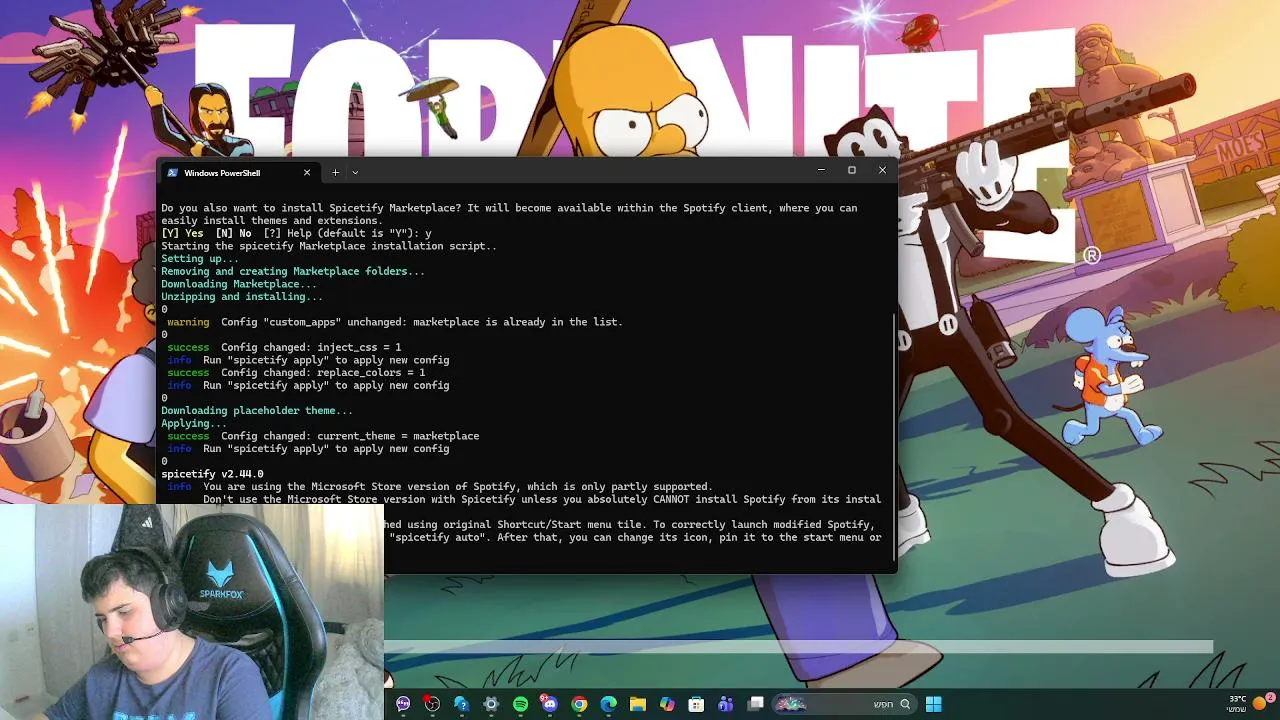Open Discord from the taskbar
The image size is (1280, 720).
click(549, 704)
